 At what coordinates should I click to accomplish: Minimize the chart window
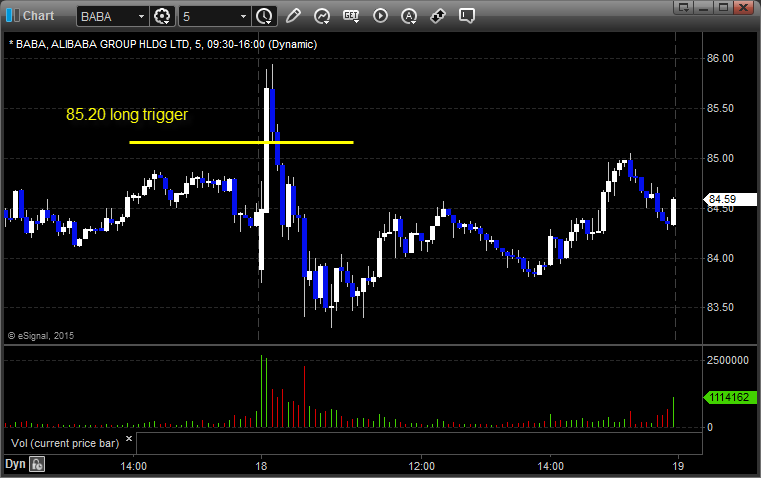(x=703, y=7)
